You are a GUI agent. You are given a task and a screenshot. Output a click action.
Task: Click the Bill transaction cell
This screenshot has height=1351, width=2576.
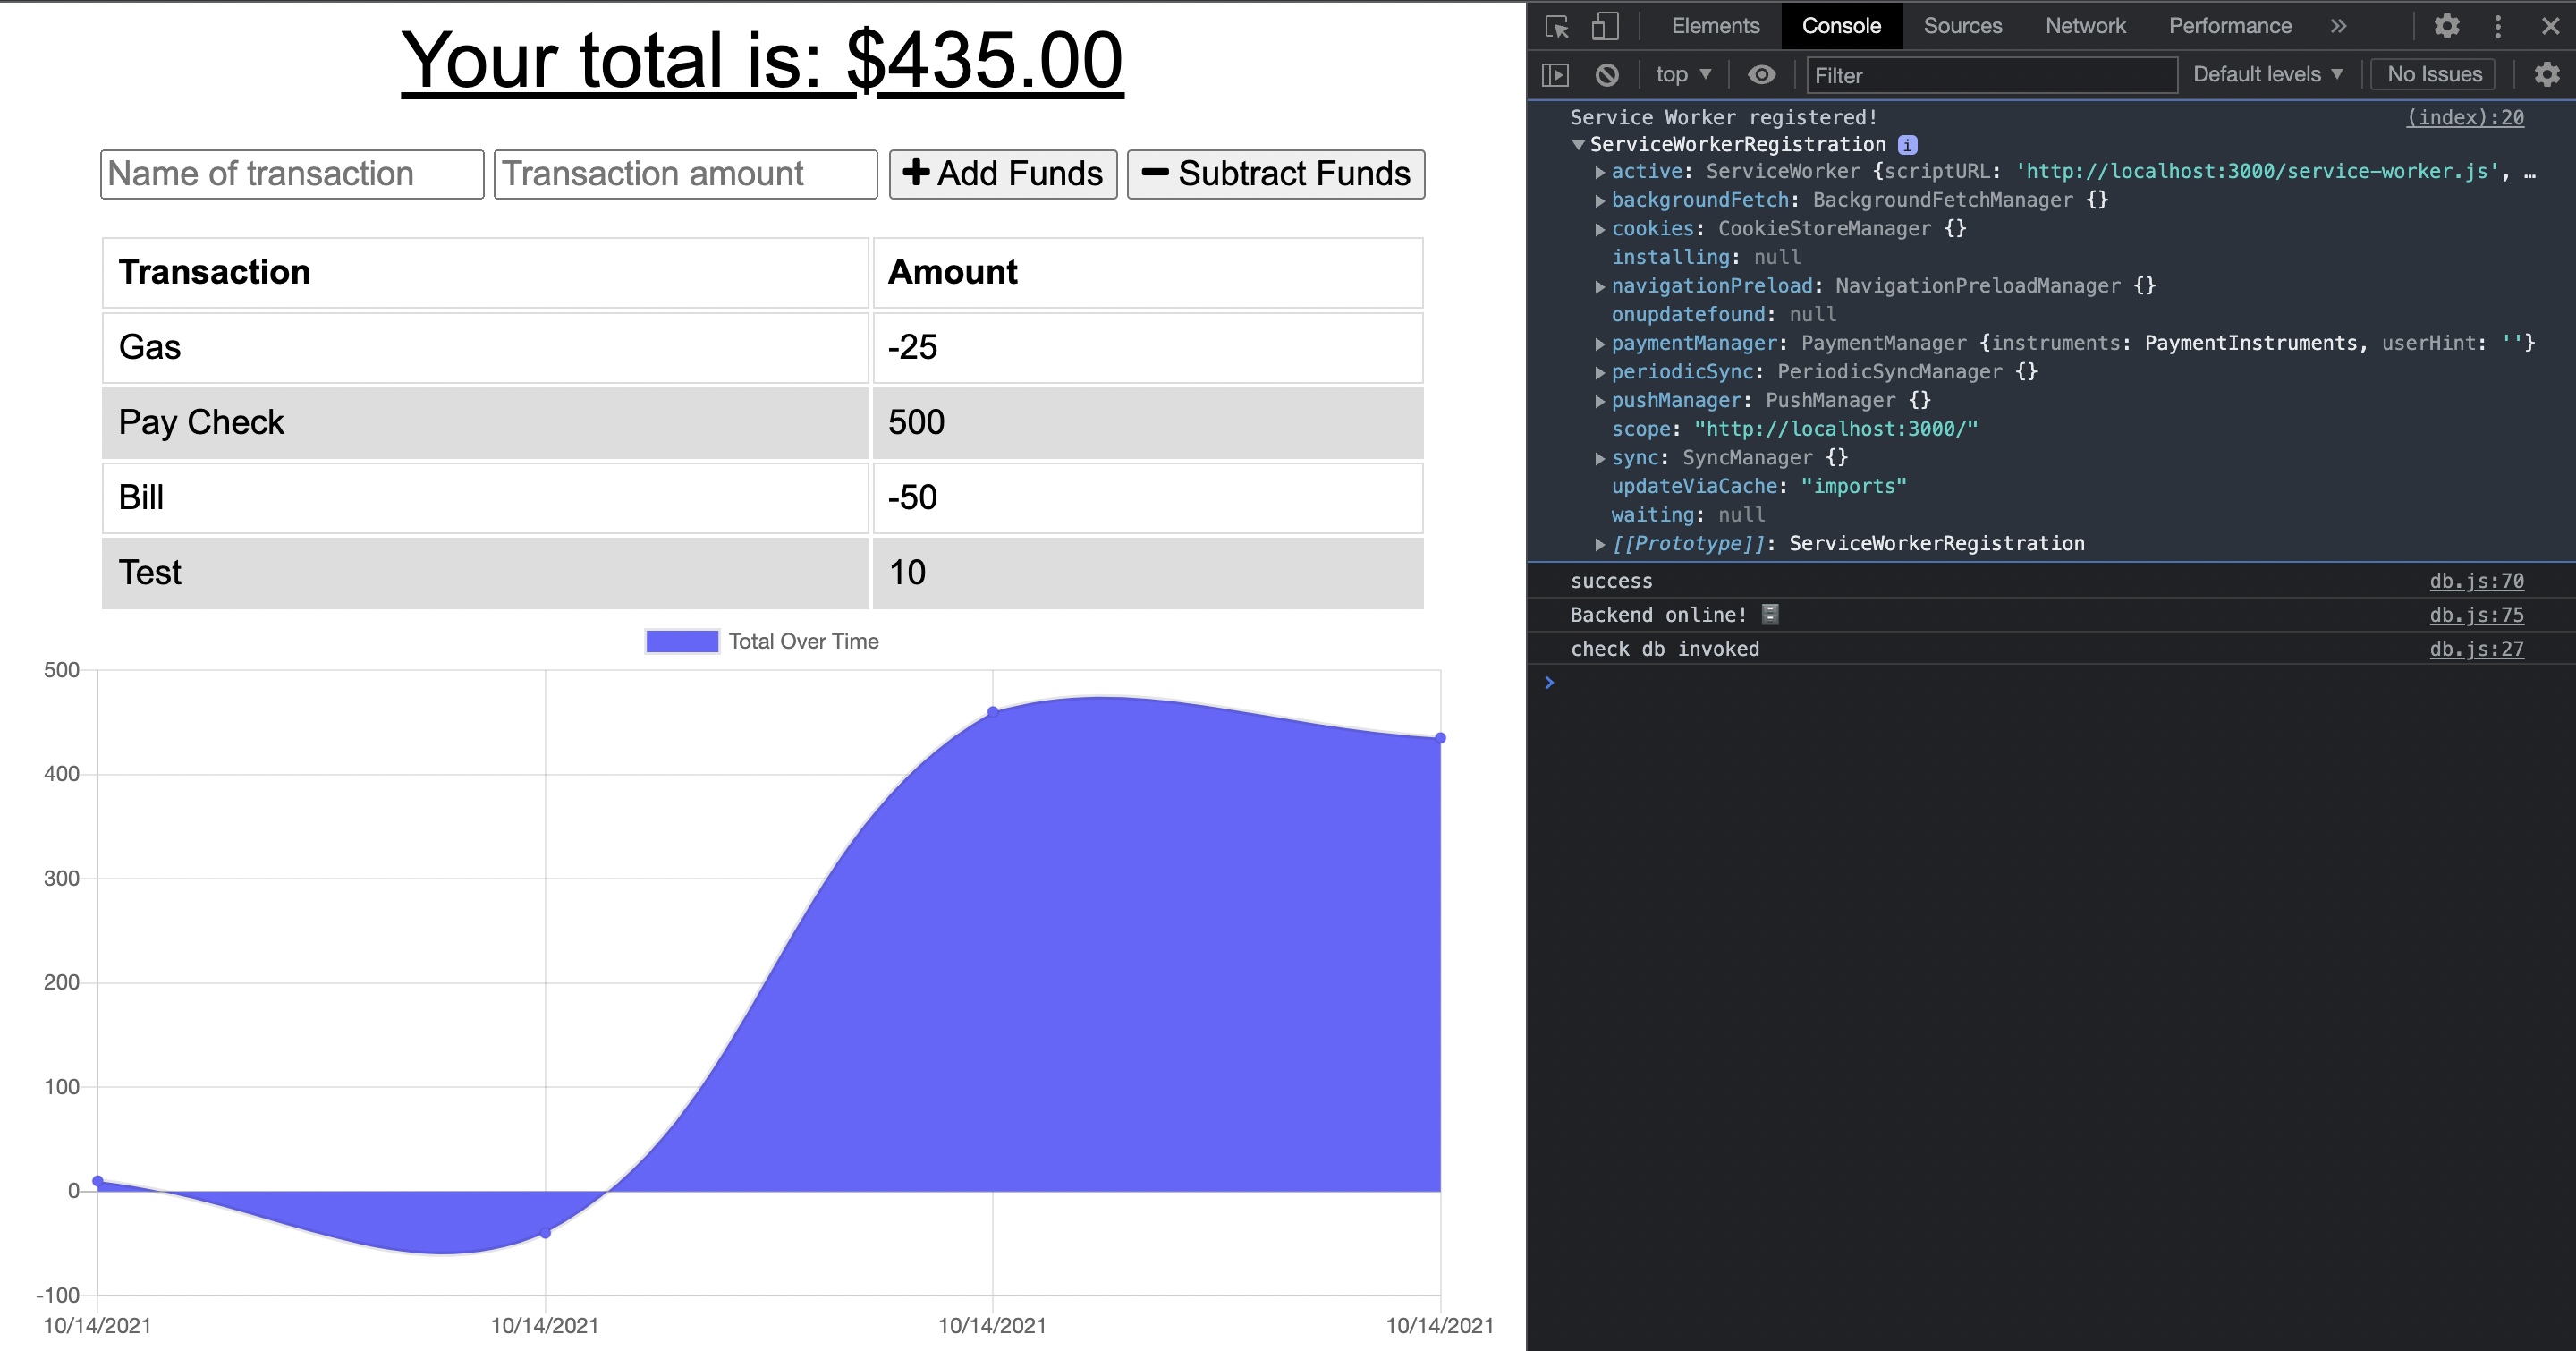(485, 498)
